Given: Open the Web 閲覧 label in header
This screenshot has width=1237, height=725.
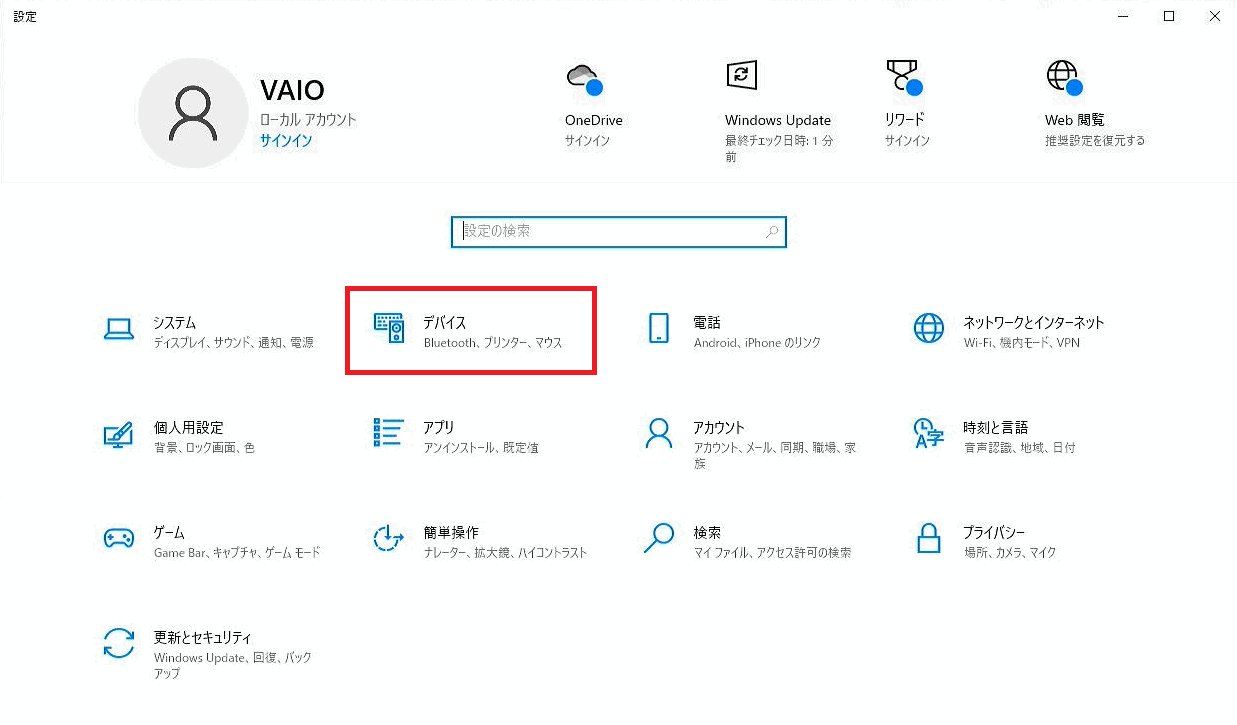Looking at the screenshot, I should [1075, 120].
